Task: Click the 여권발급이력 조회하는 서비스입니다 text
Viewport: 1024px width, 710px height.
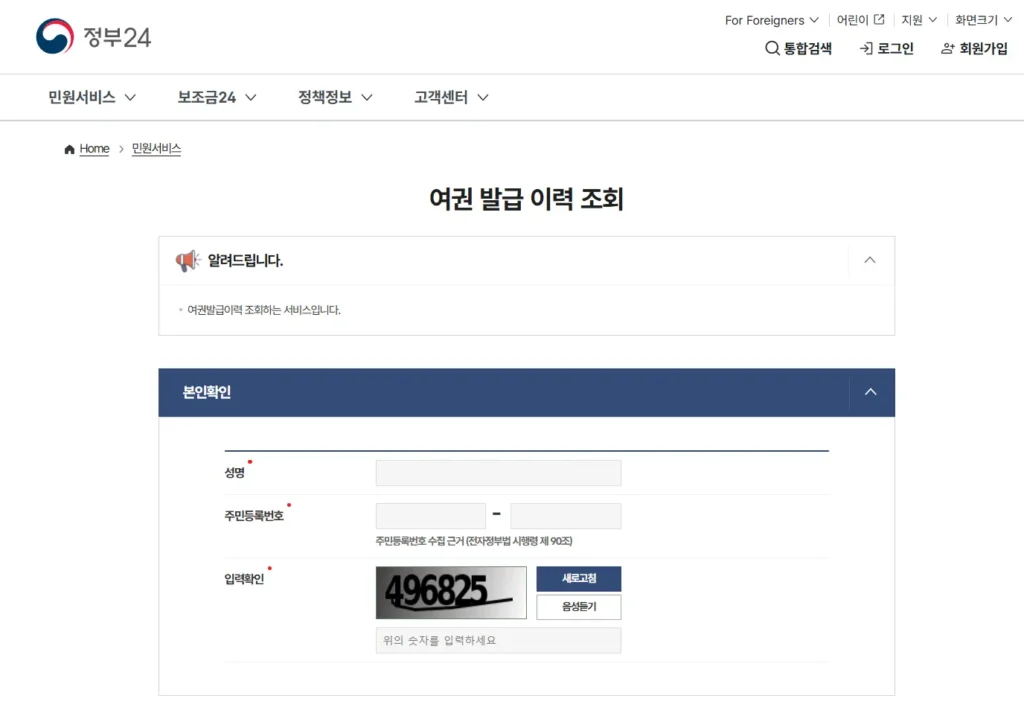Action: click(x=264, y=310)
